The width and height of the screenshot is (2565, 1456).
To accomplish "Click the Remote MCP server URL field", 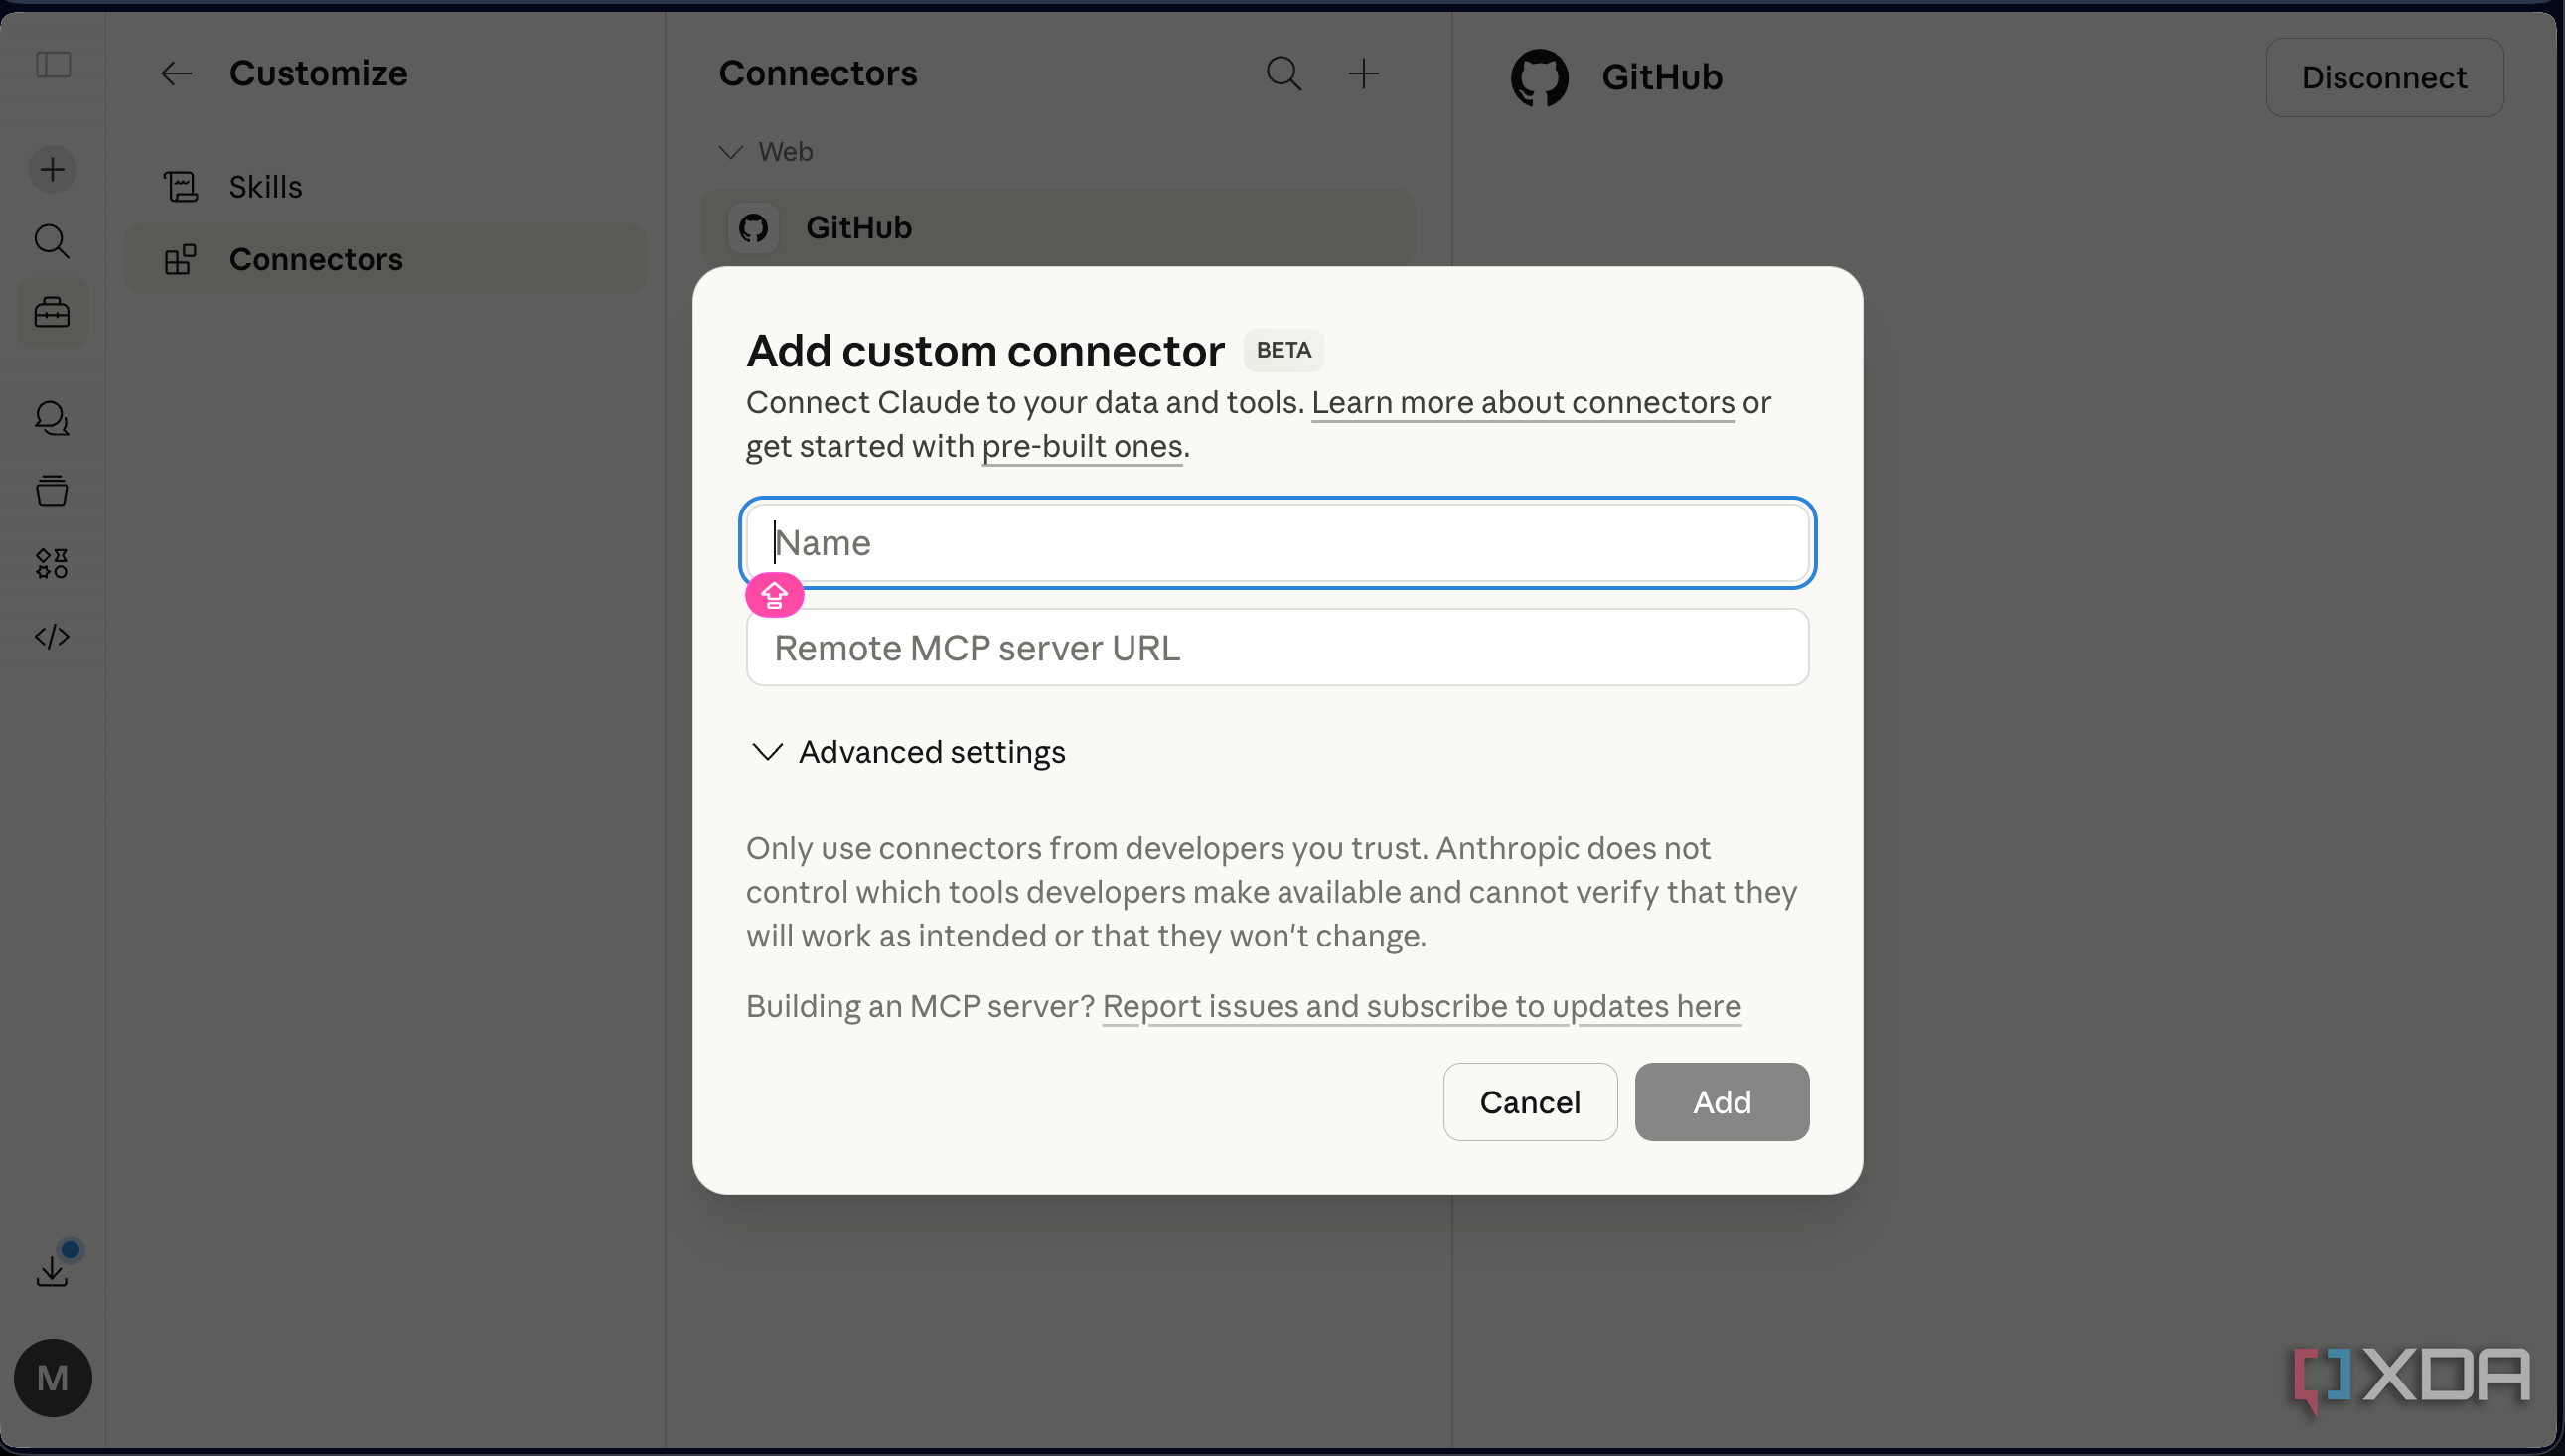I will click(x=1277, y=648).
